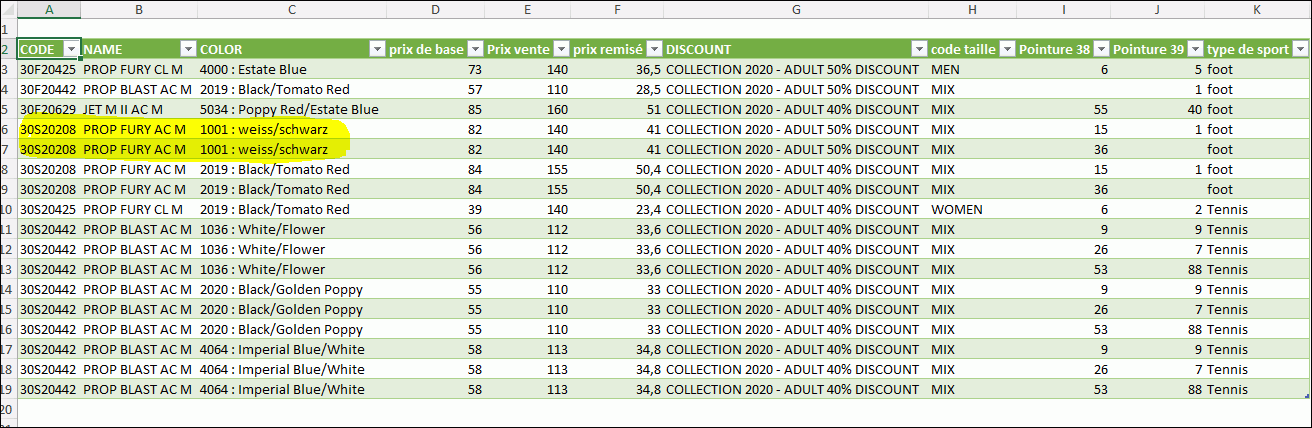This screenshot has height=428, width=1312.
Task: Open the prix remisé filter dropdown
Action: 655,49
